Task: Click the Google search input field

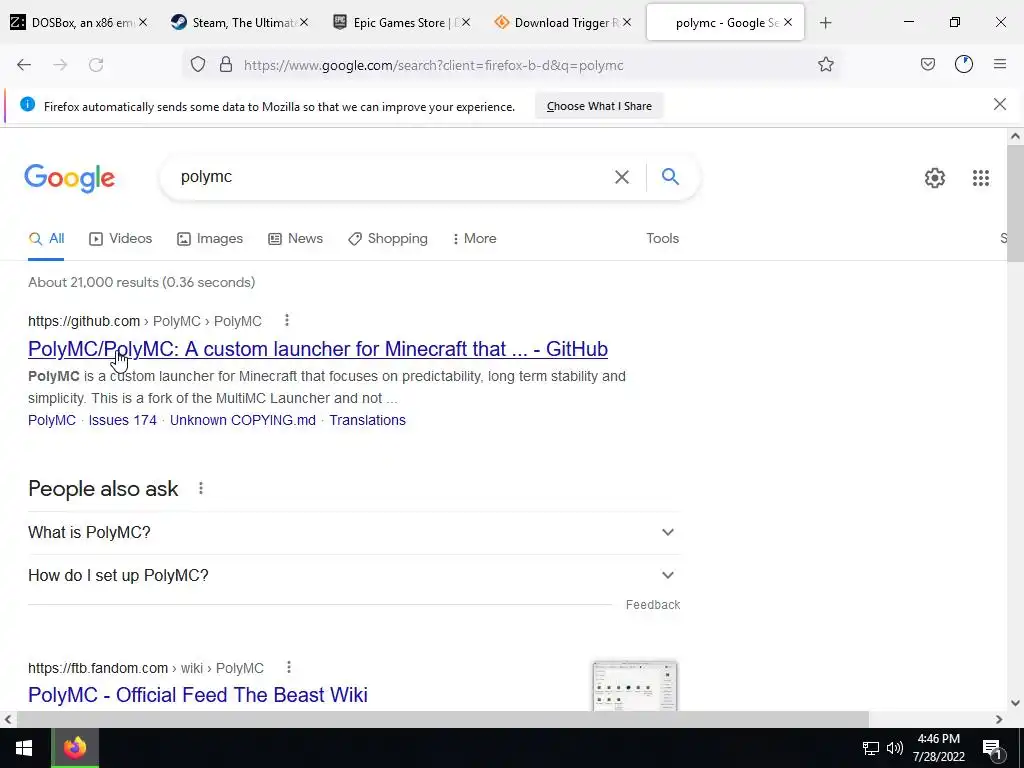Action: tap(392, 177)
